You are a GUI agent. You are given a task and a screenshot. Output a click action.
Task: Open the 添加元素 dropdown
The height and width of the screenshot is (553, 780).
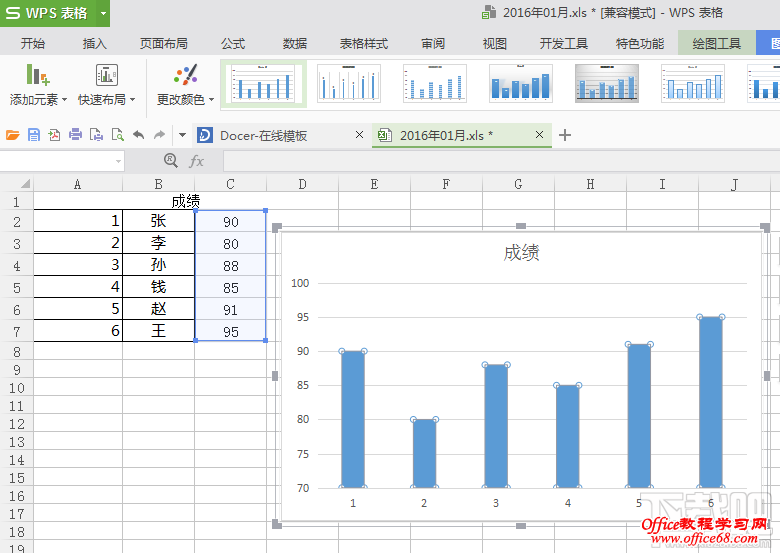click(38, 100)
